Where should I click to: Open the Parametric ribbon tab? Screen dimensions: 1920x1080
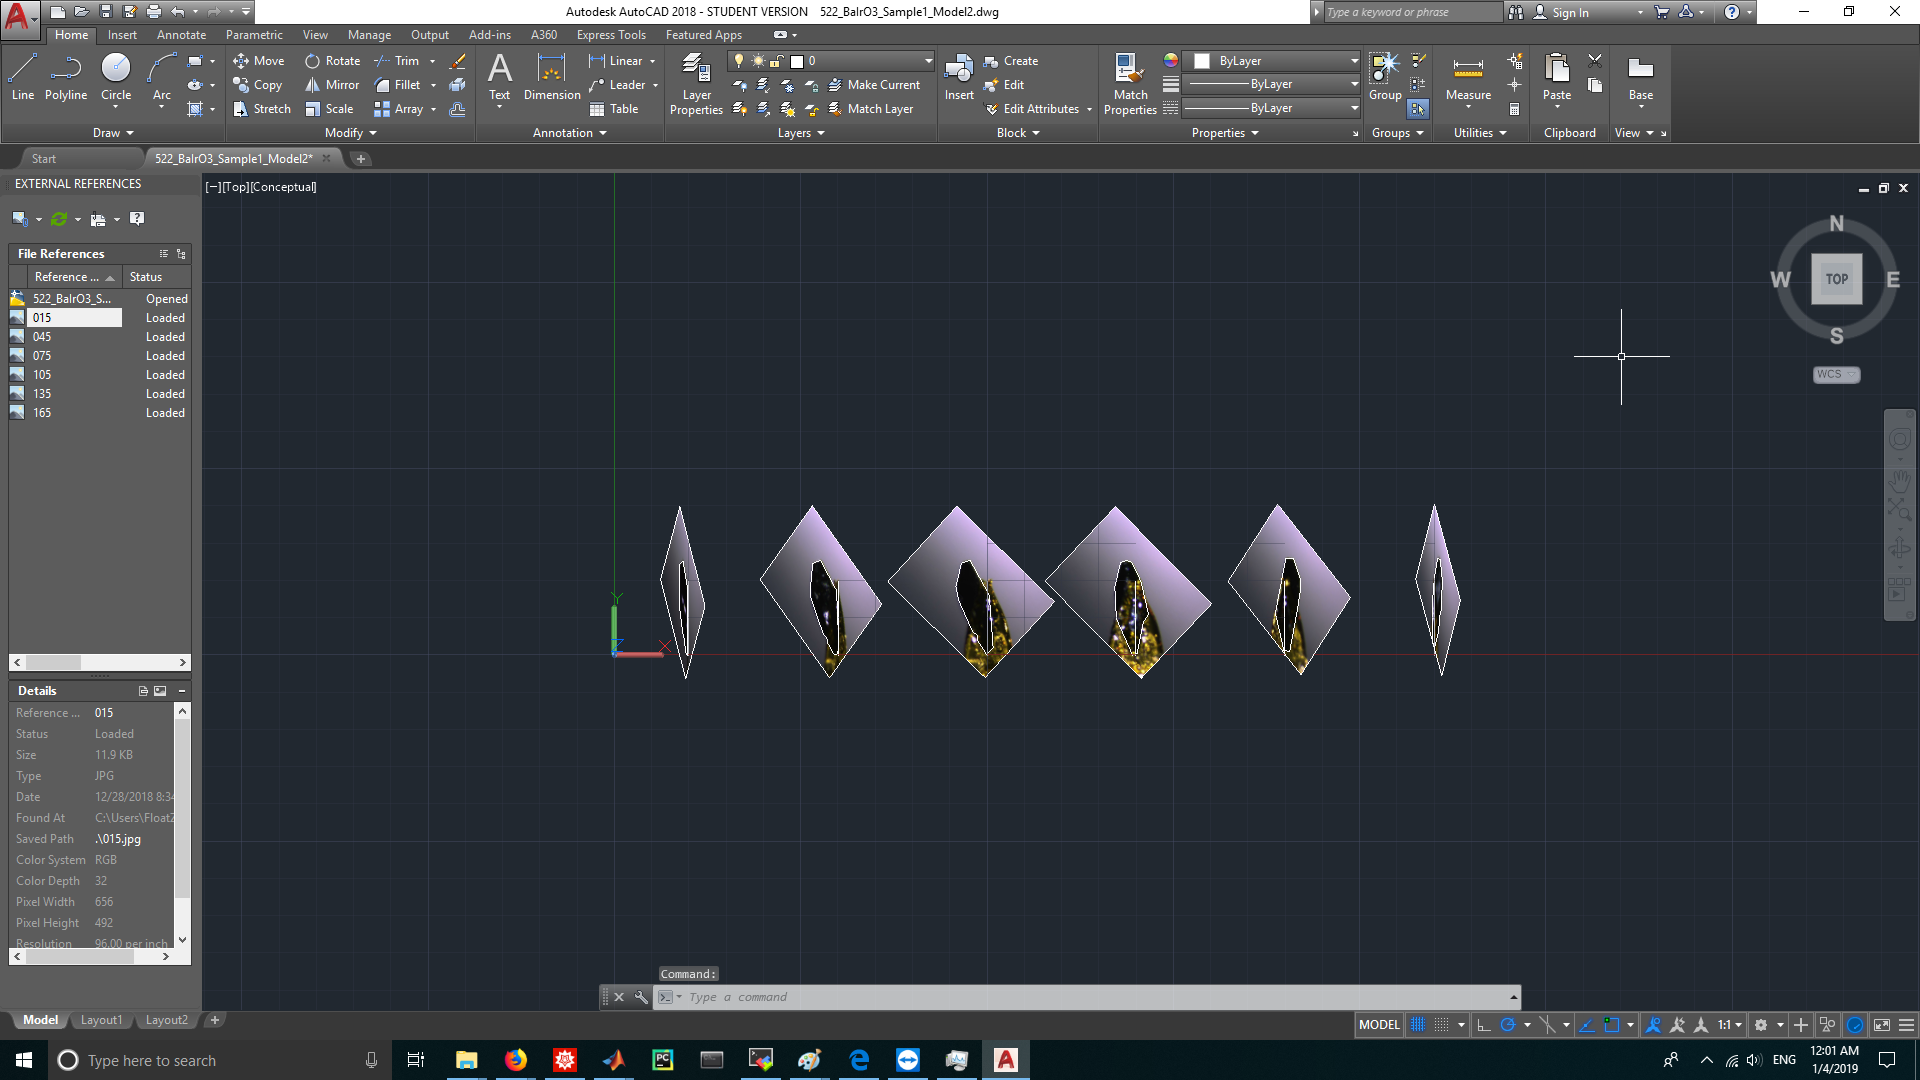pos(254,35)
